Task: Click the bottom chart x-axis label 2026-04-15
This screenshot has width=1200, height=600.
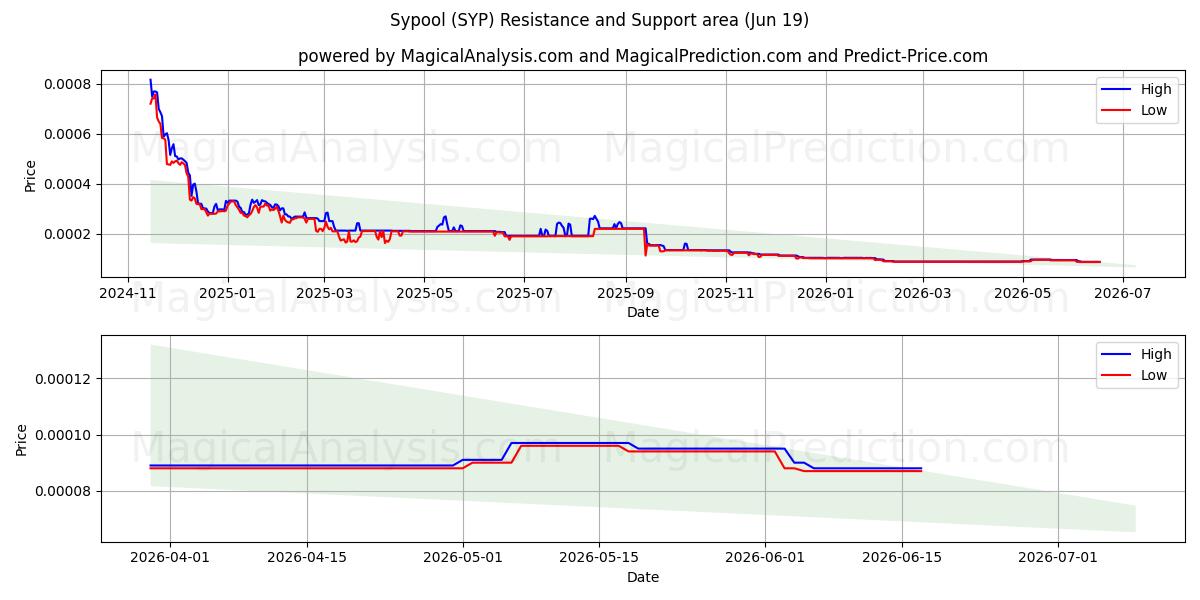Action: (x=307, y=558)
